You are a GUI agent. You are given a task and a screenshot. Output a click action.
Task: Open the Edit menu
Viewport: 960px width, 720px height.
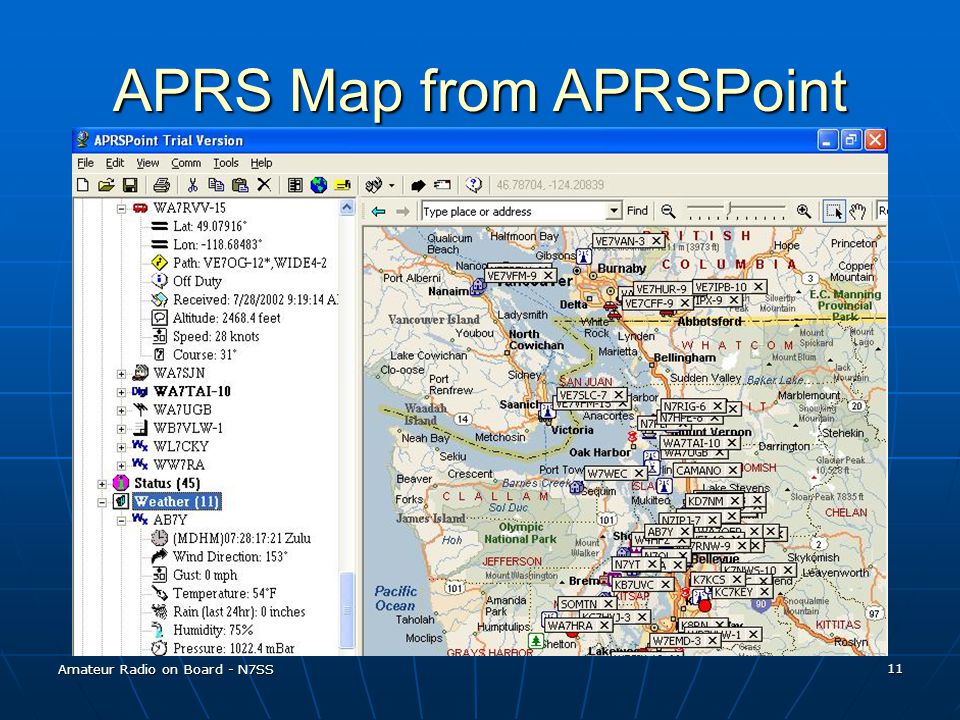click(x=114, y=163)
